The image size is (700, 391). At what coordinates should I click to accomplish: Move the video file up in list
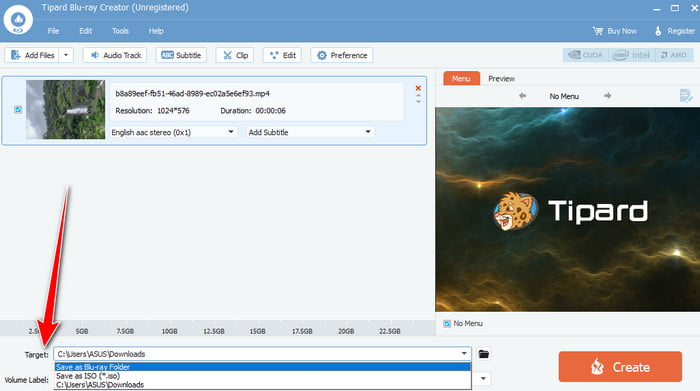click(418, 95)
